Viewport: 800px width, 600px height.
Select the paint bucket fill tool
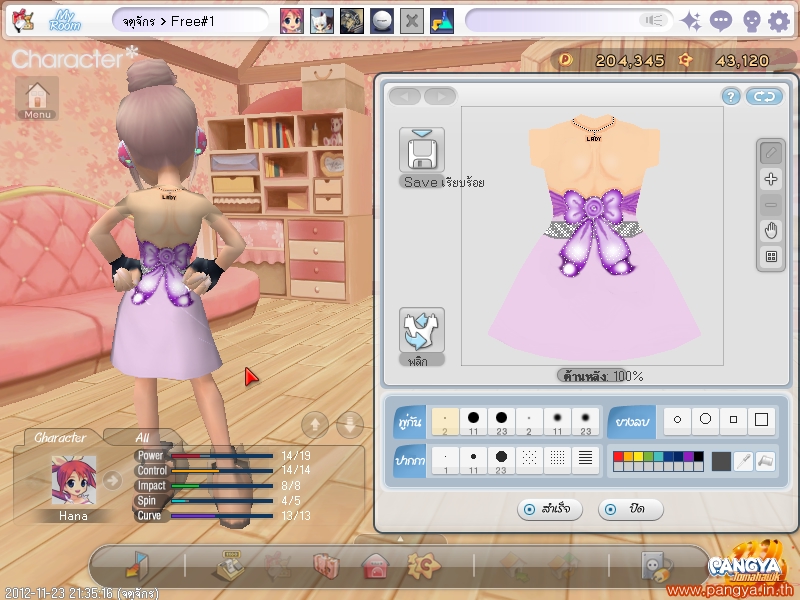point(765,461)
